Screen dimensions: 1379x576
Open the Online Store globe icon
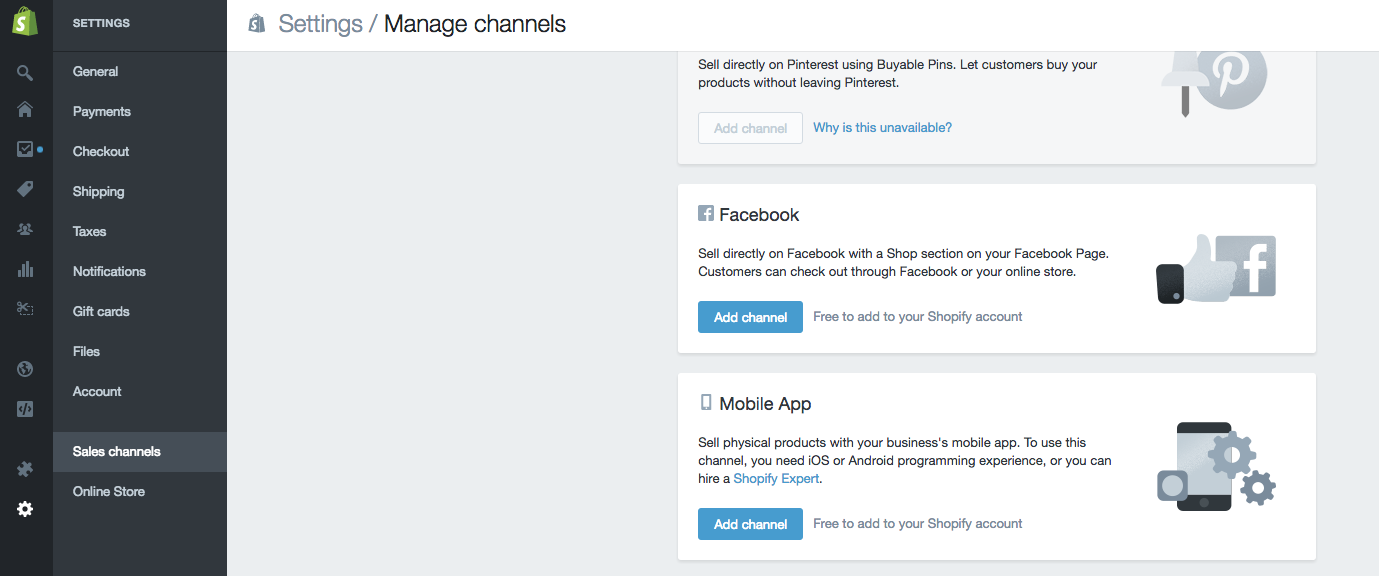point(25,369)
